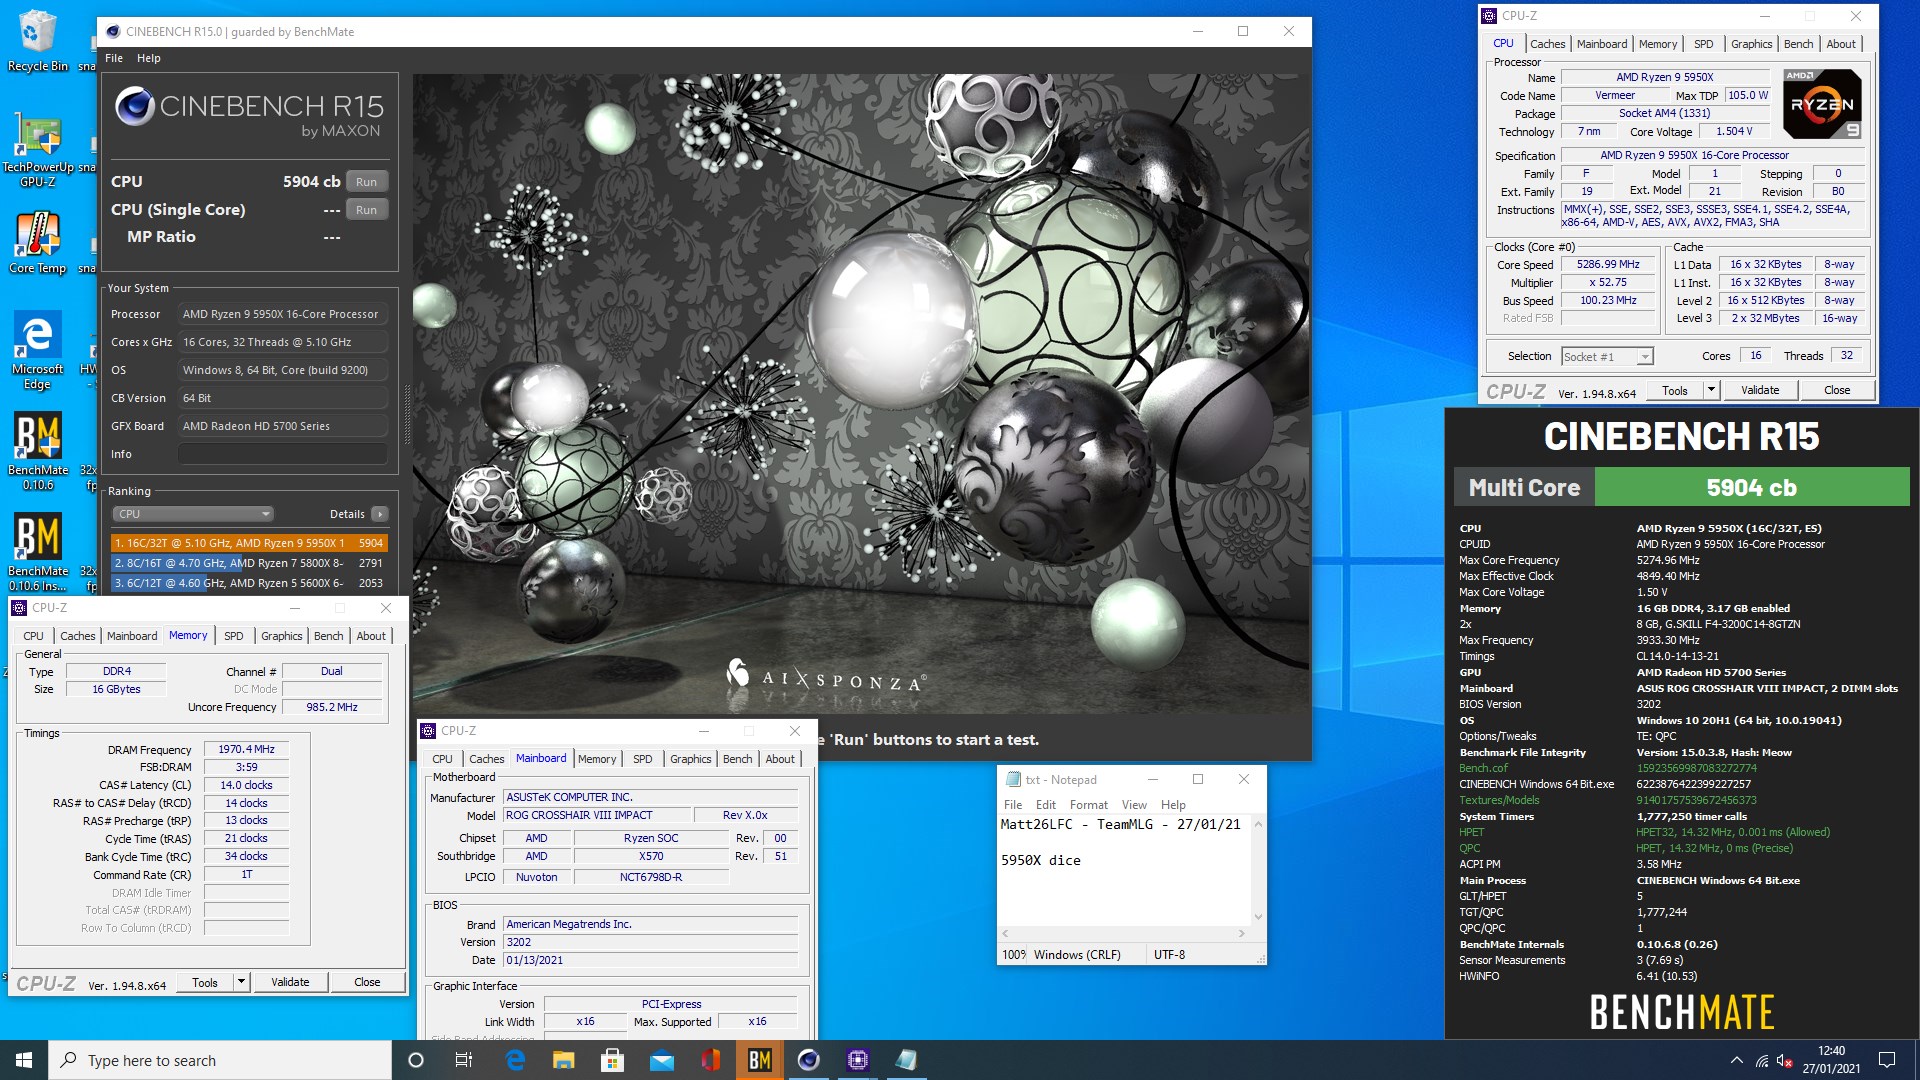Click Validate in top-right CPU-Z
The image size is (1920, 1080).
click(1760, 390)
